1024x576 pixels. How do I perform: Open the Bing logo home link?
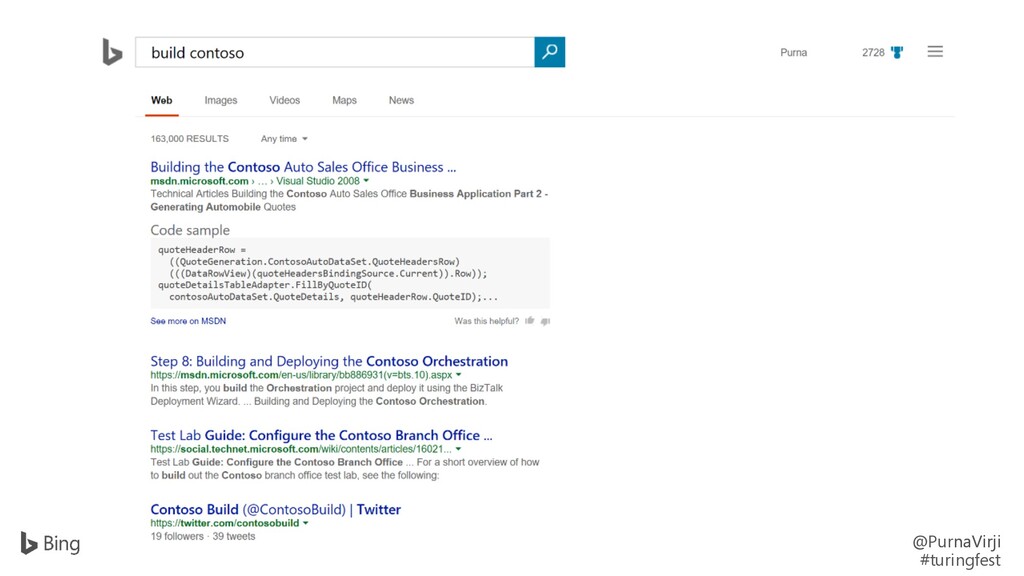[x=112, y=52]
